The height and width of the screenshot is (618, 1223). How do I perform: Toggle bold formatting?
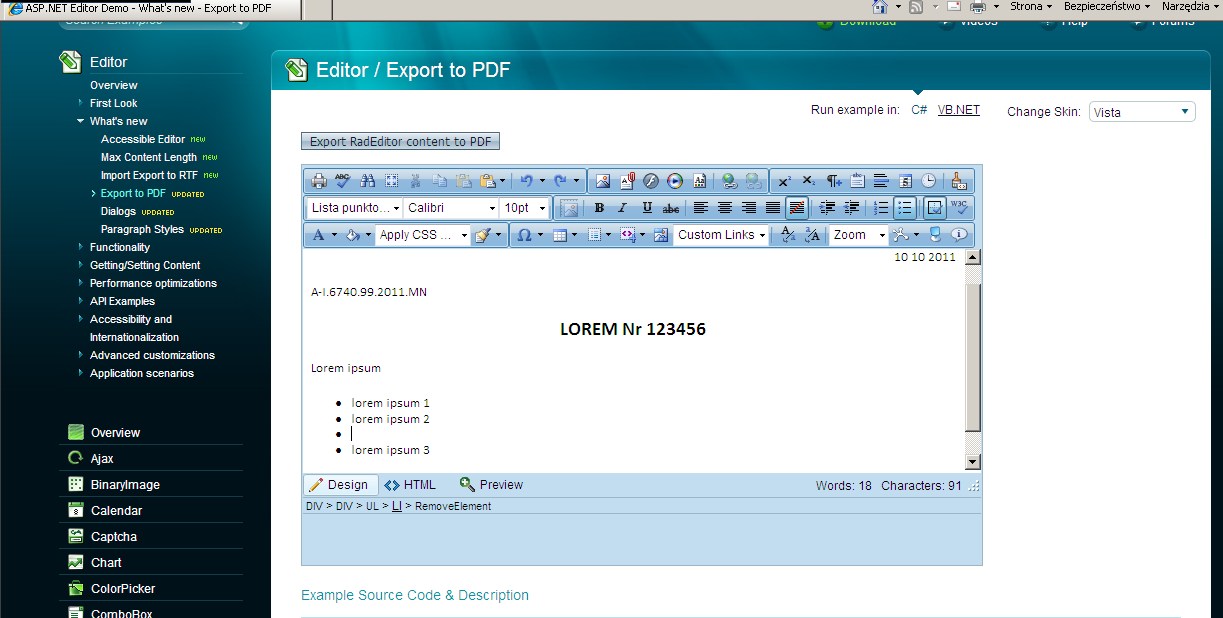click(x=600, y=208)
